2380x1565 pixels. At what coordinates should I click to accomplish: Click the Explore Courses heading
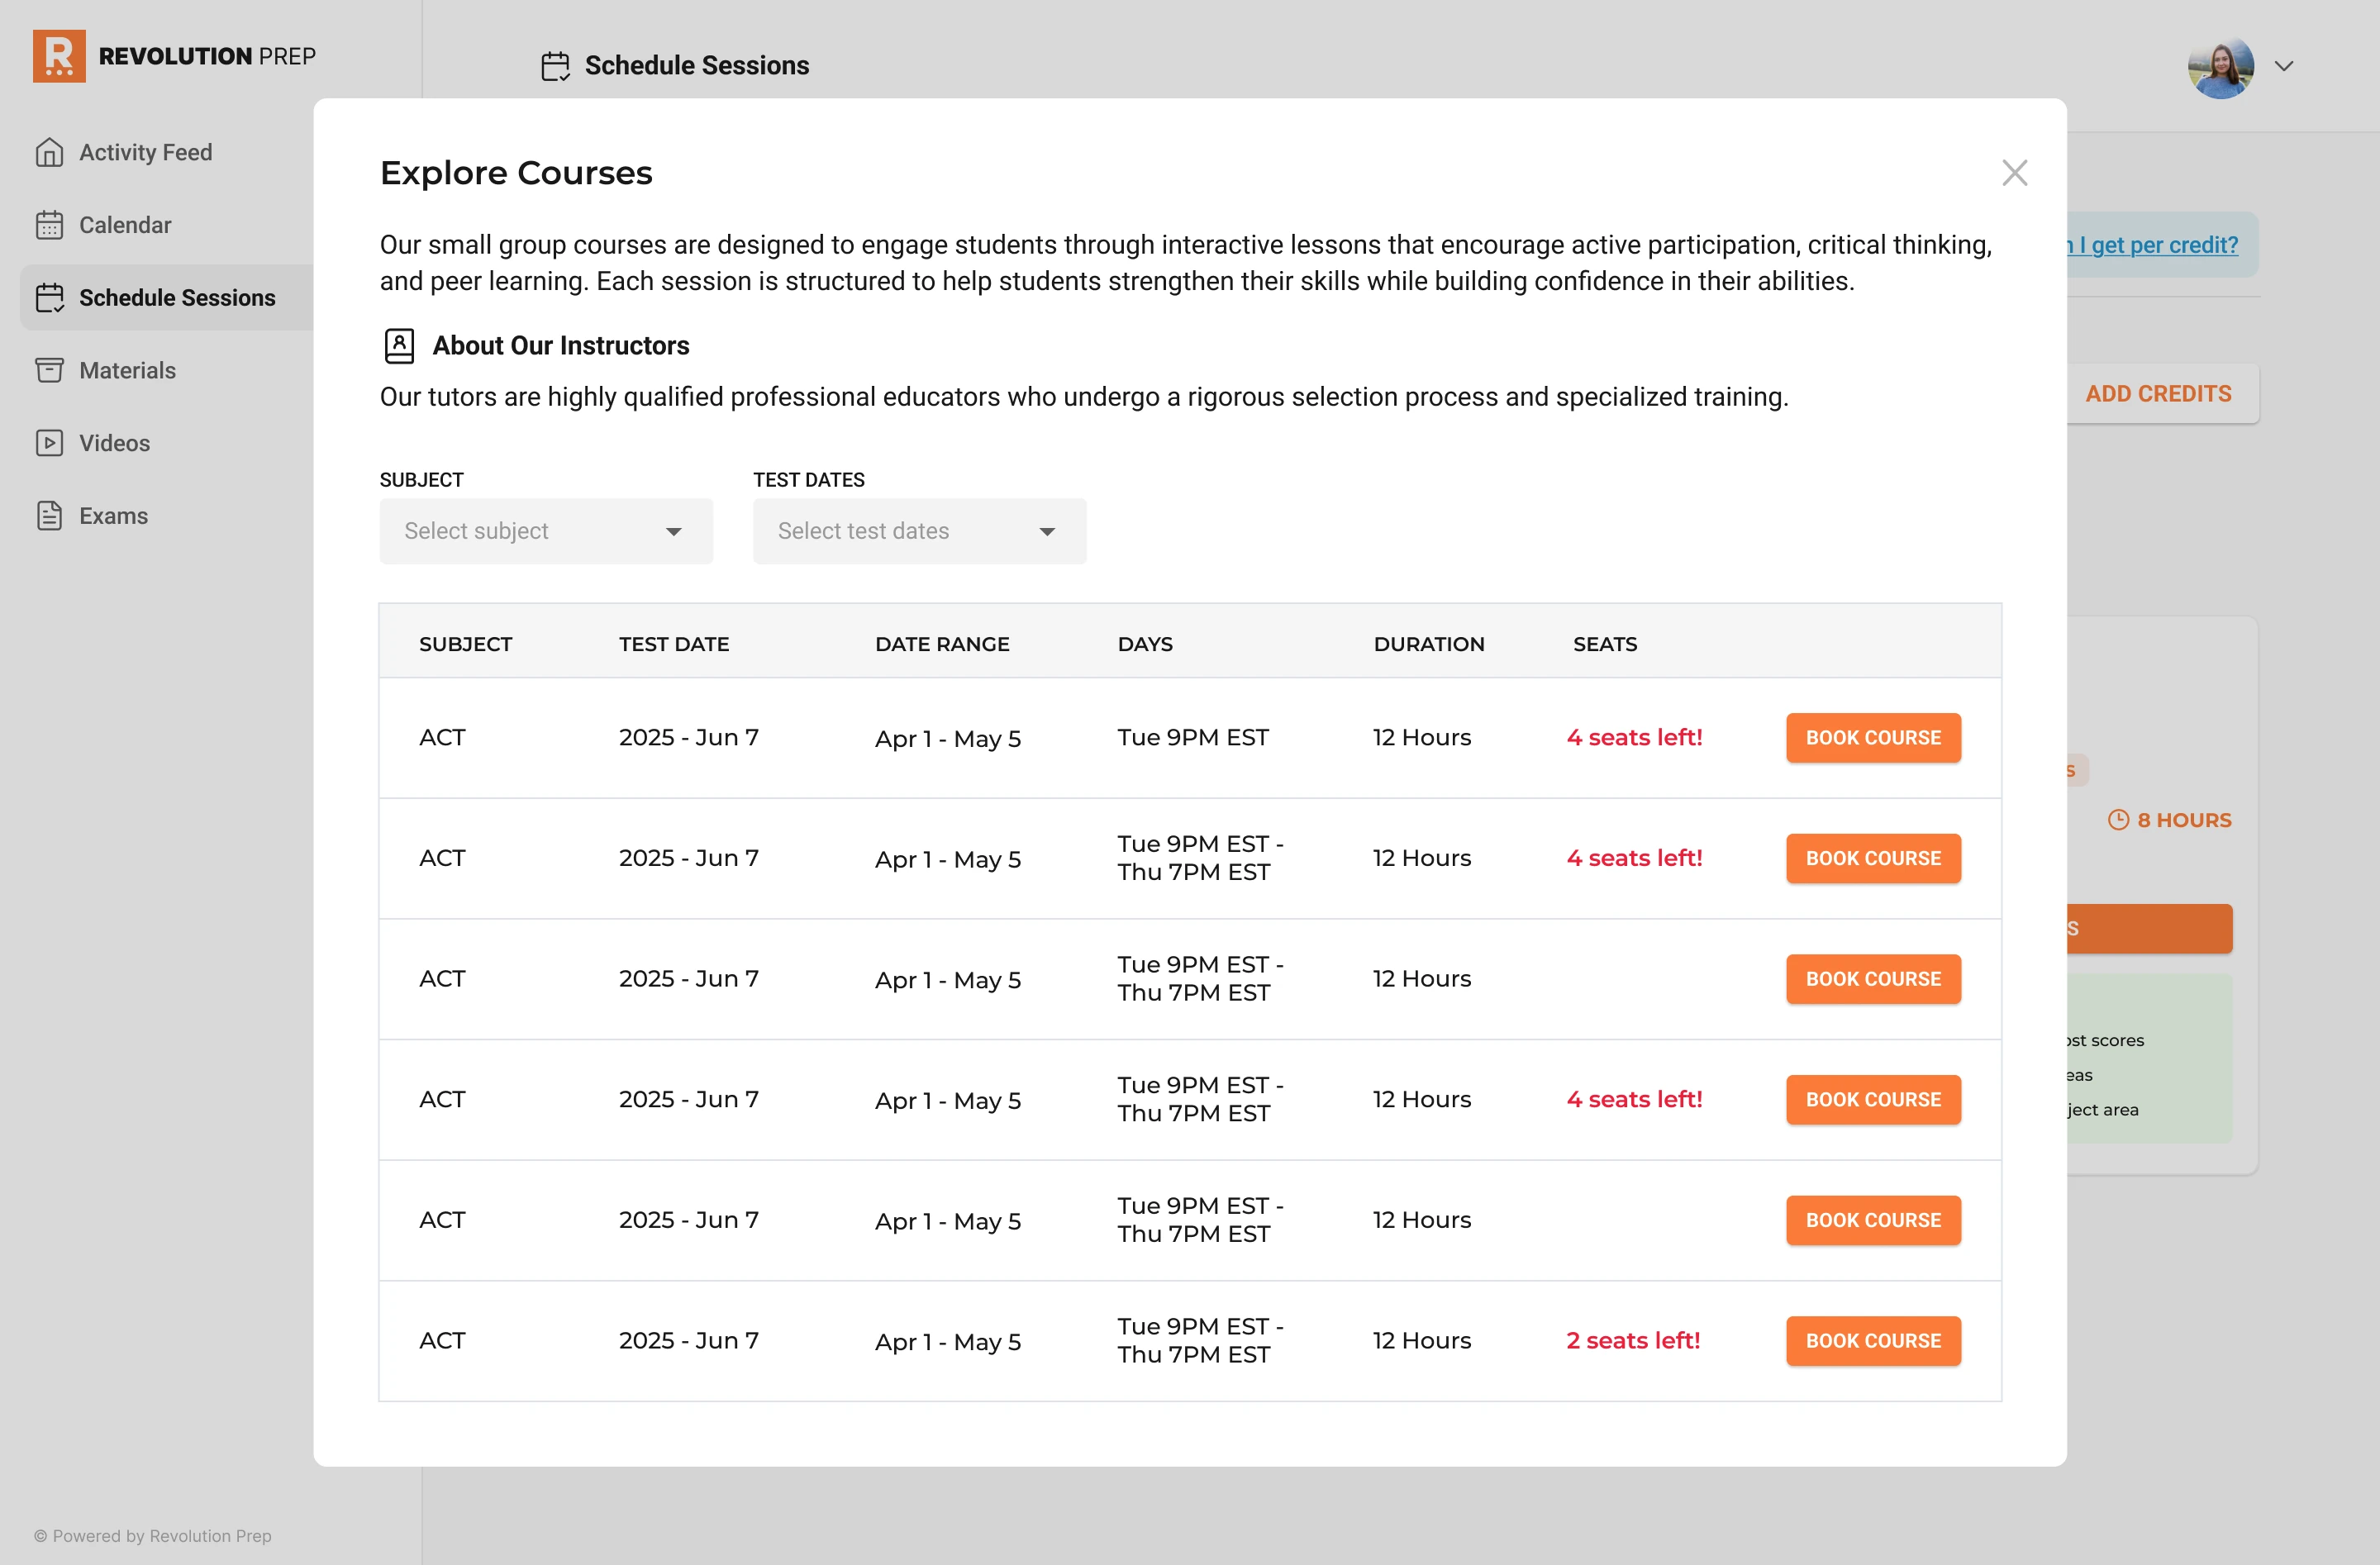(516, 173)
